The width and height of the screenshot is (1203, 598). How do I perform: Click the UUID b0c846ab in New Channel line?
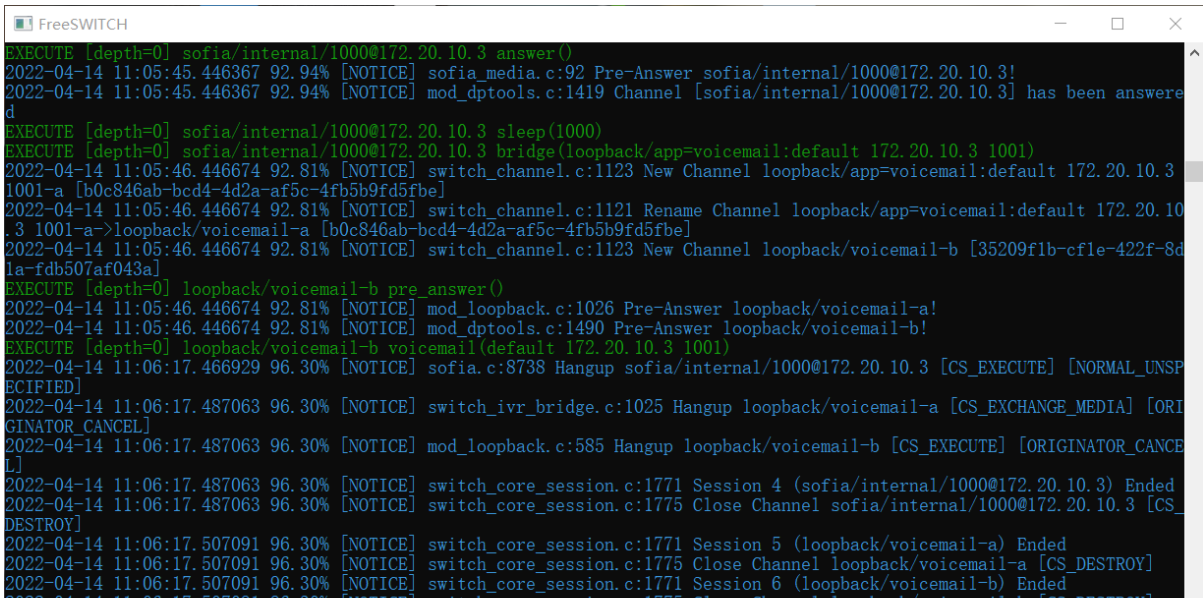pos(259,191)
